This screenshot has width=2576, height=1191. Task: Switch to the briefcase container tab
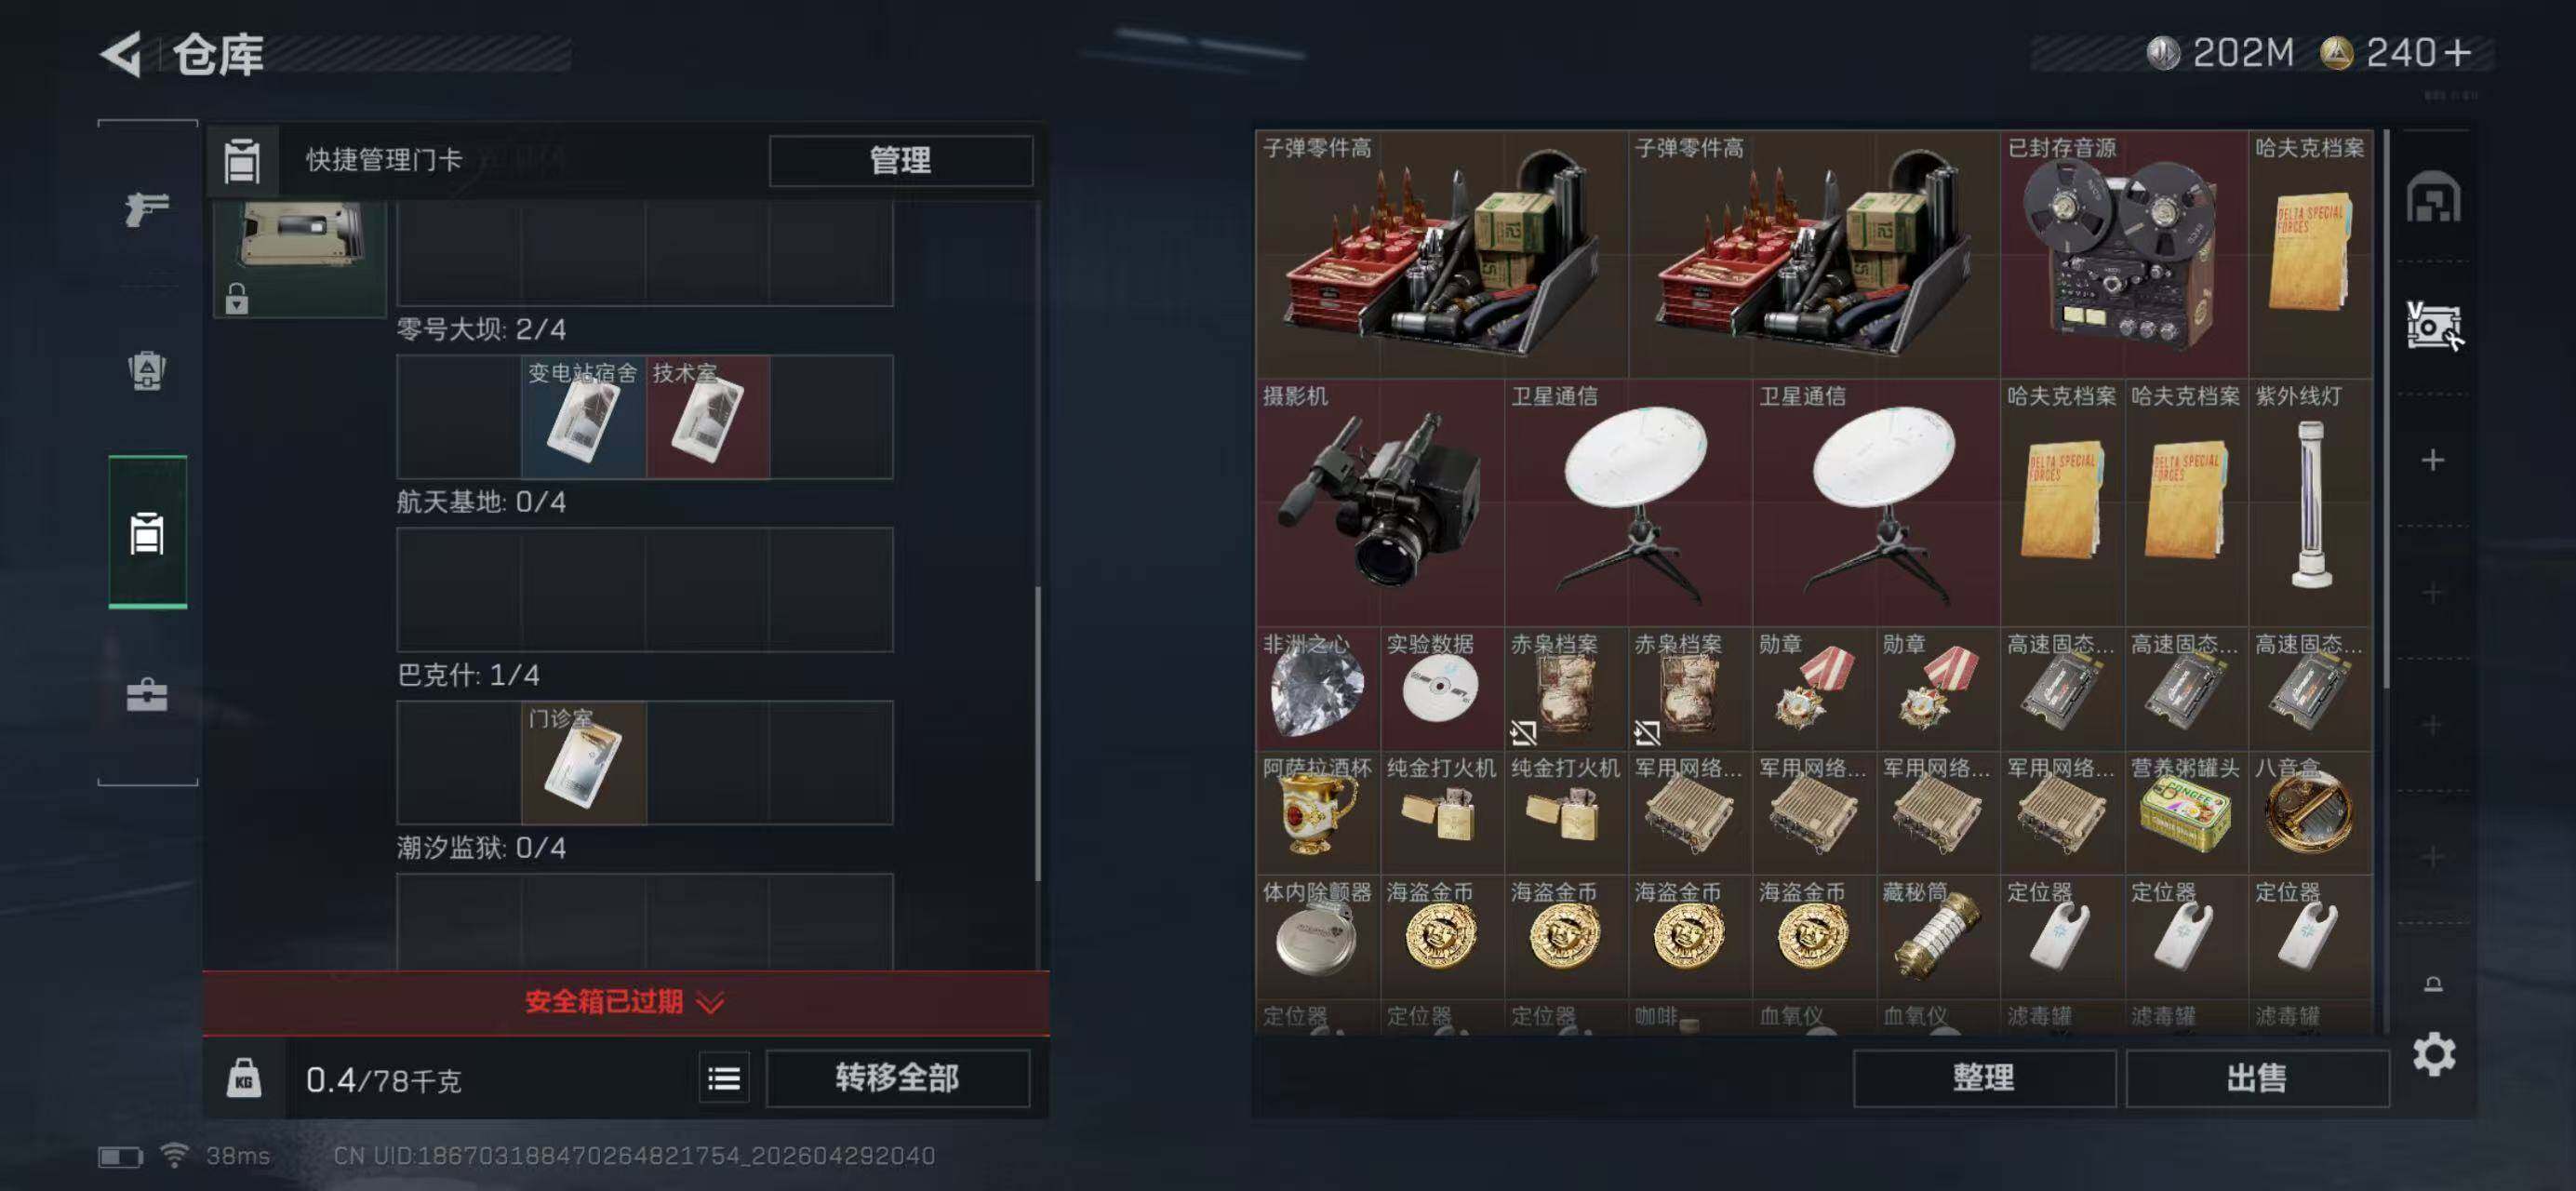147,695
